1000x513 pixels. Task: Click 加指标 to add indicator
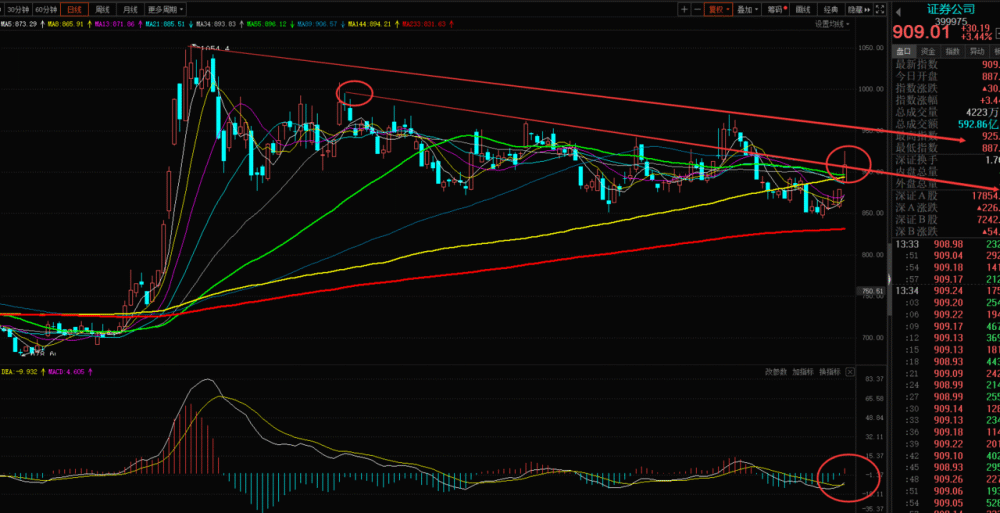[x=804, y=371]
